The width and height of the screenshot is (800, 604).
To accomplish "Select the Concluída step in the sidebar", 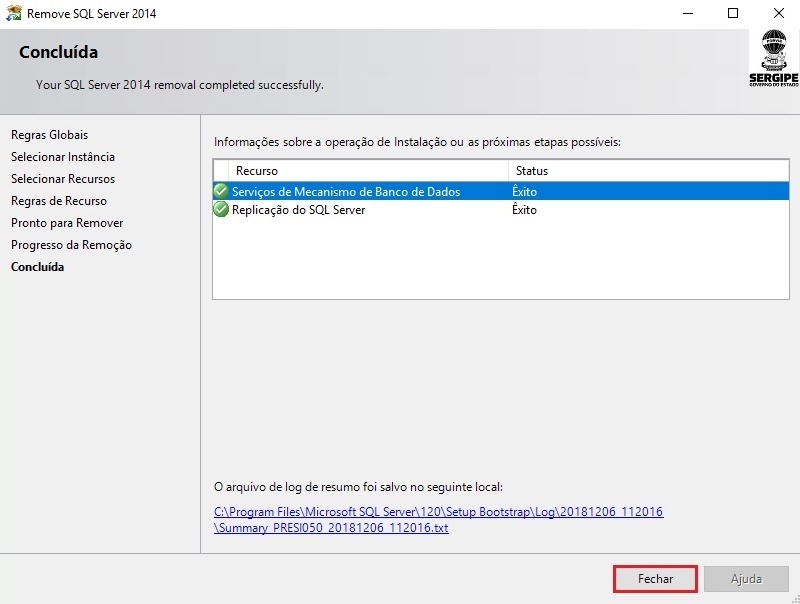I will 37,267.
